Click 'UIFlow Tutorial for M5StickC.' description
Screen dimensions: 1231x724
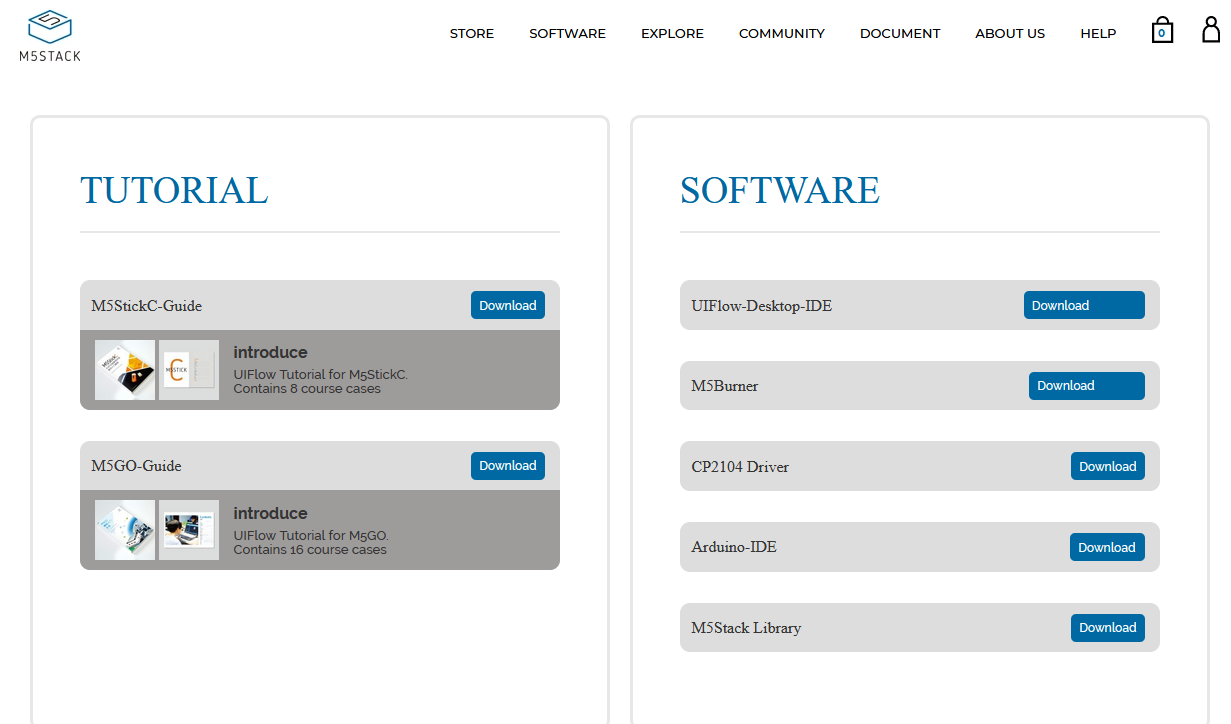[321, 375]
